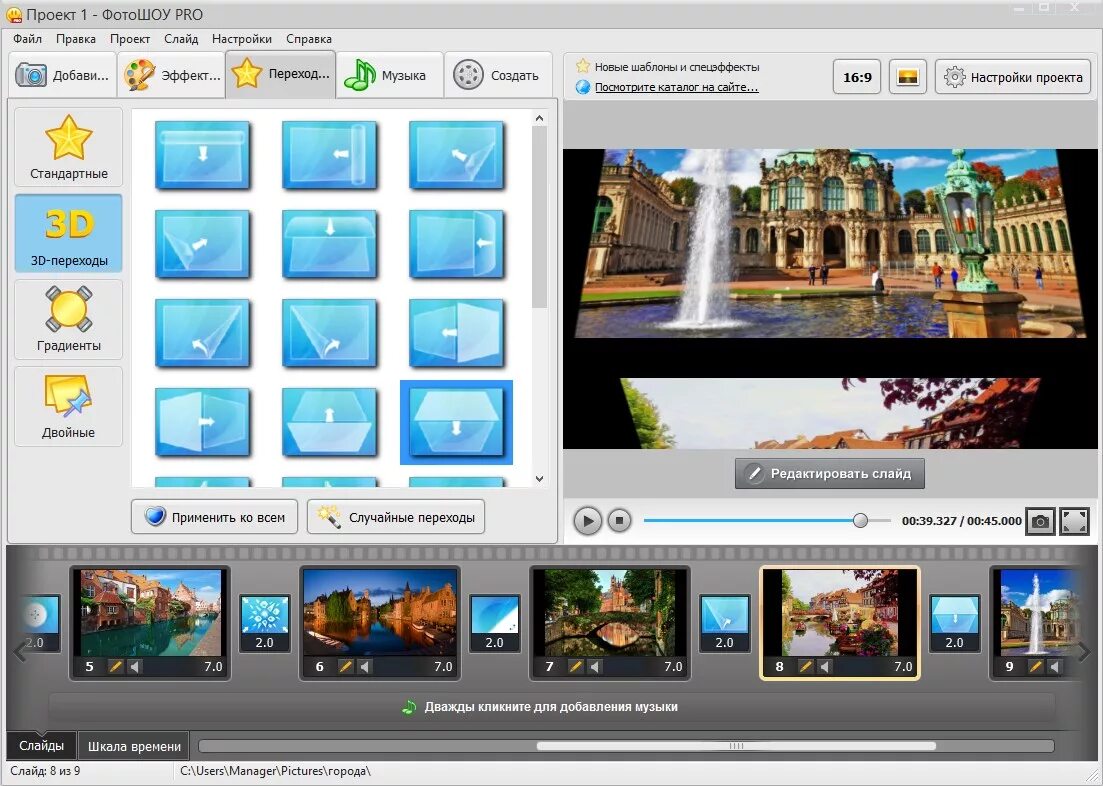Toggle sound on slide 8

tap(825, 666)
